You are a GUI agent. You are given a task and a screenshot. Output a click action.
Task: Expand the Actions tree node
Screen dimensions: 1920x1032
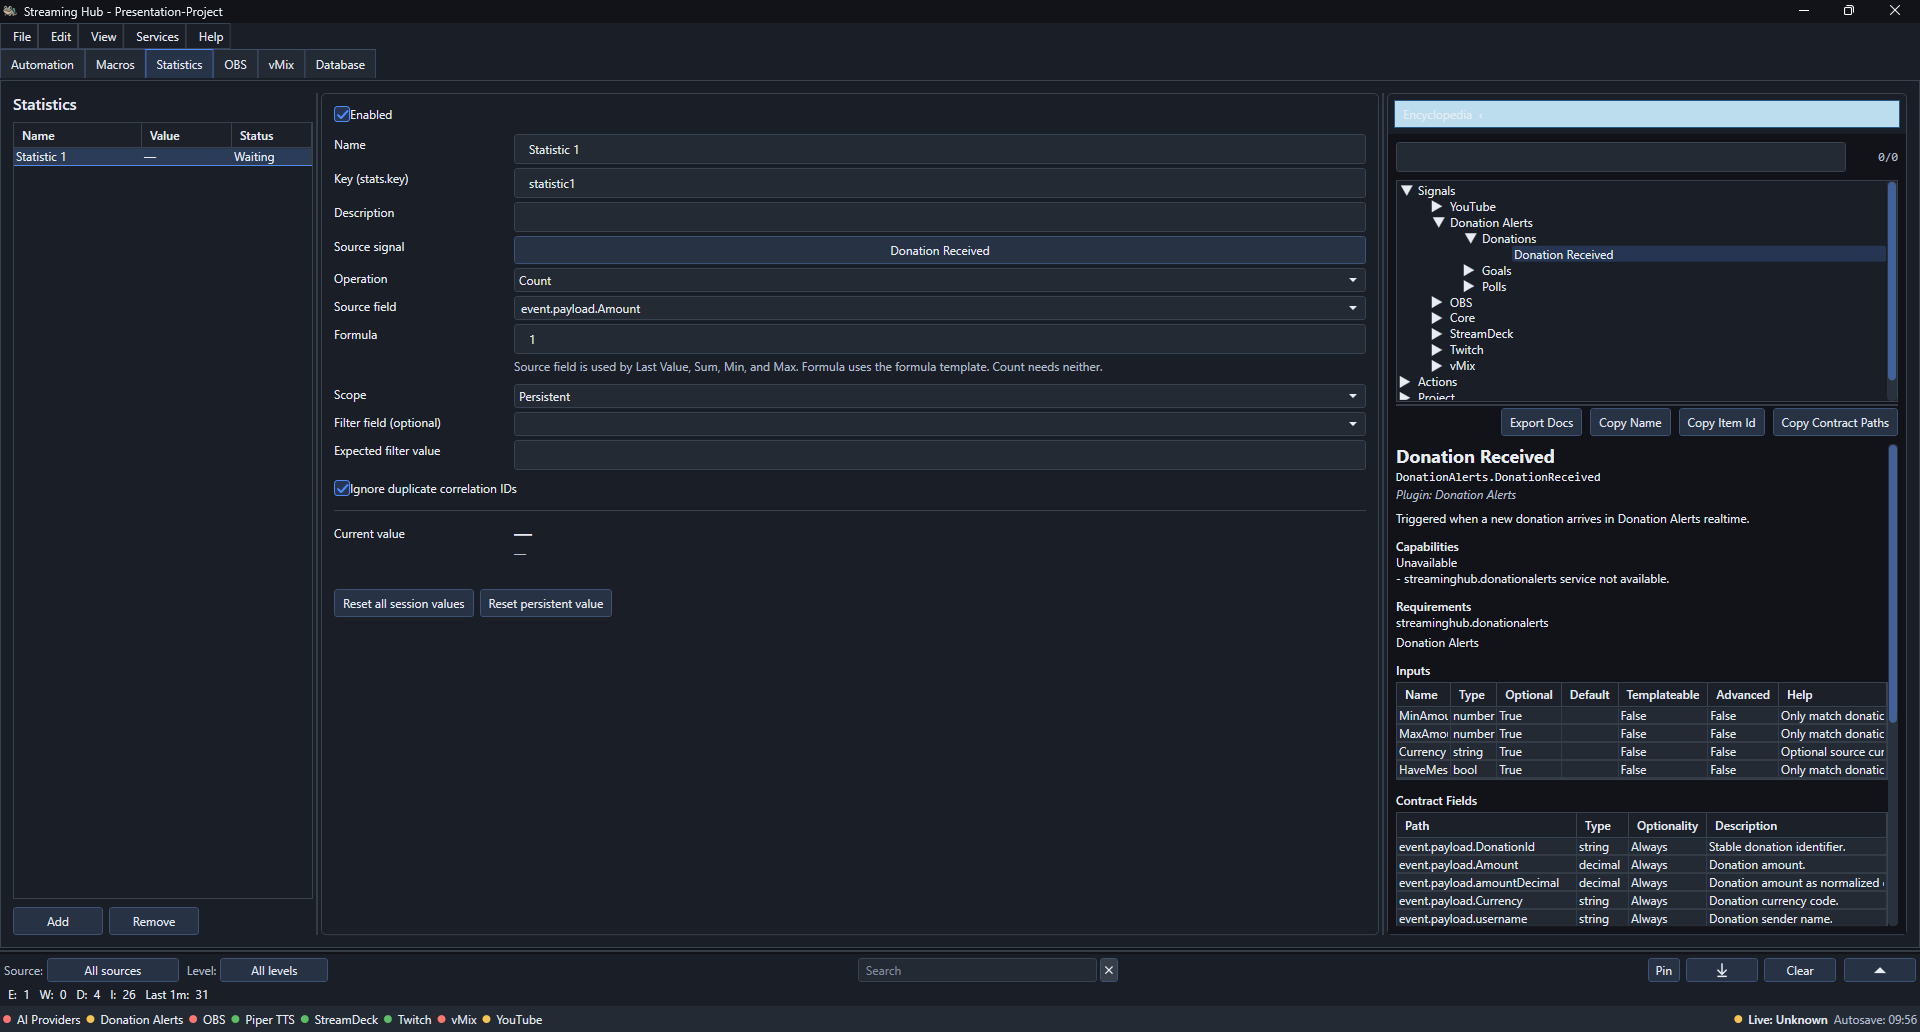click(x=1405, y=382)
